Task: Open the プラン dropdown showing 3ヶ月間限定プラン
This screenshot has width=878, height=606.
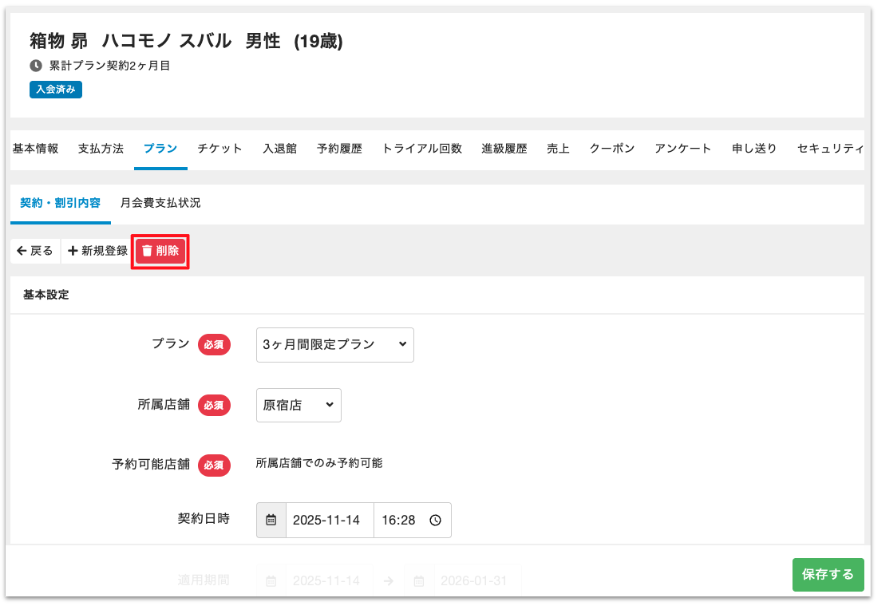Action: pyautogui.click(x=335, y=344)
